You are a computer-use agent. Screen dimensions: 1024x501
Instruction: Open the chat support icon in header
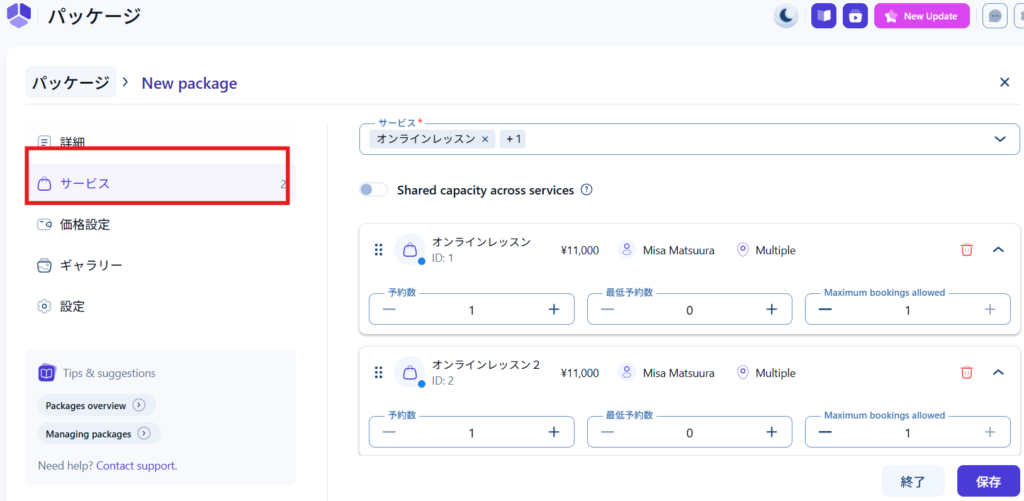coord(994,16)
